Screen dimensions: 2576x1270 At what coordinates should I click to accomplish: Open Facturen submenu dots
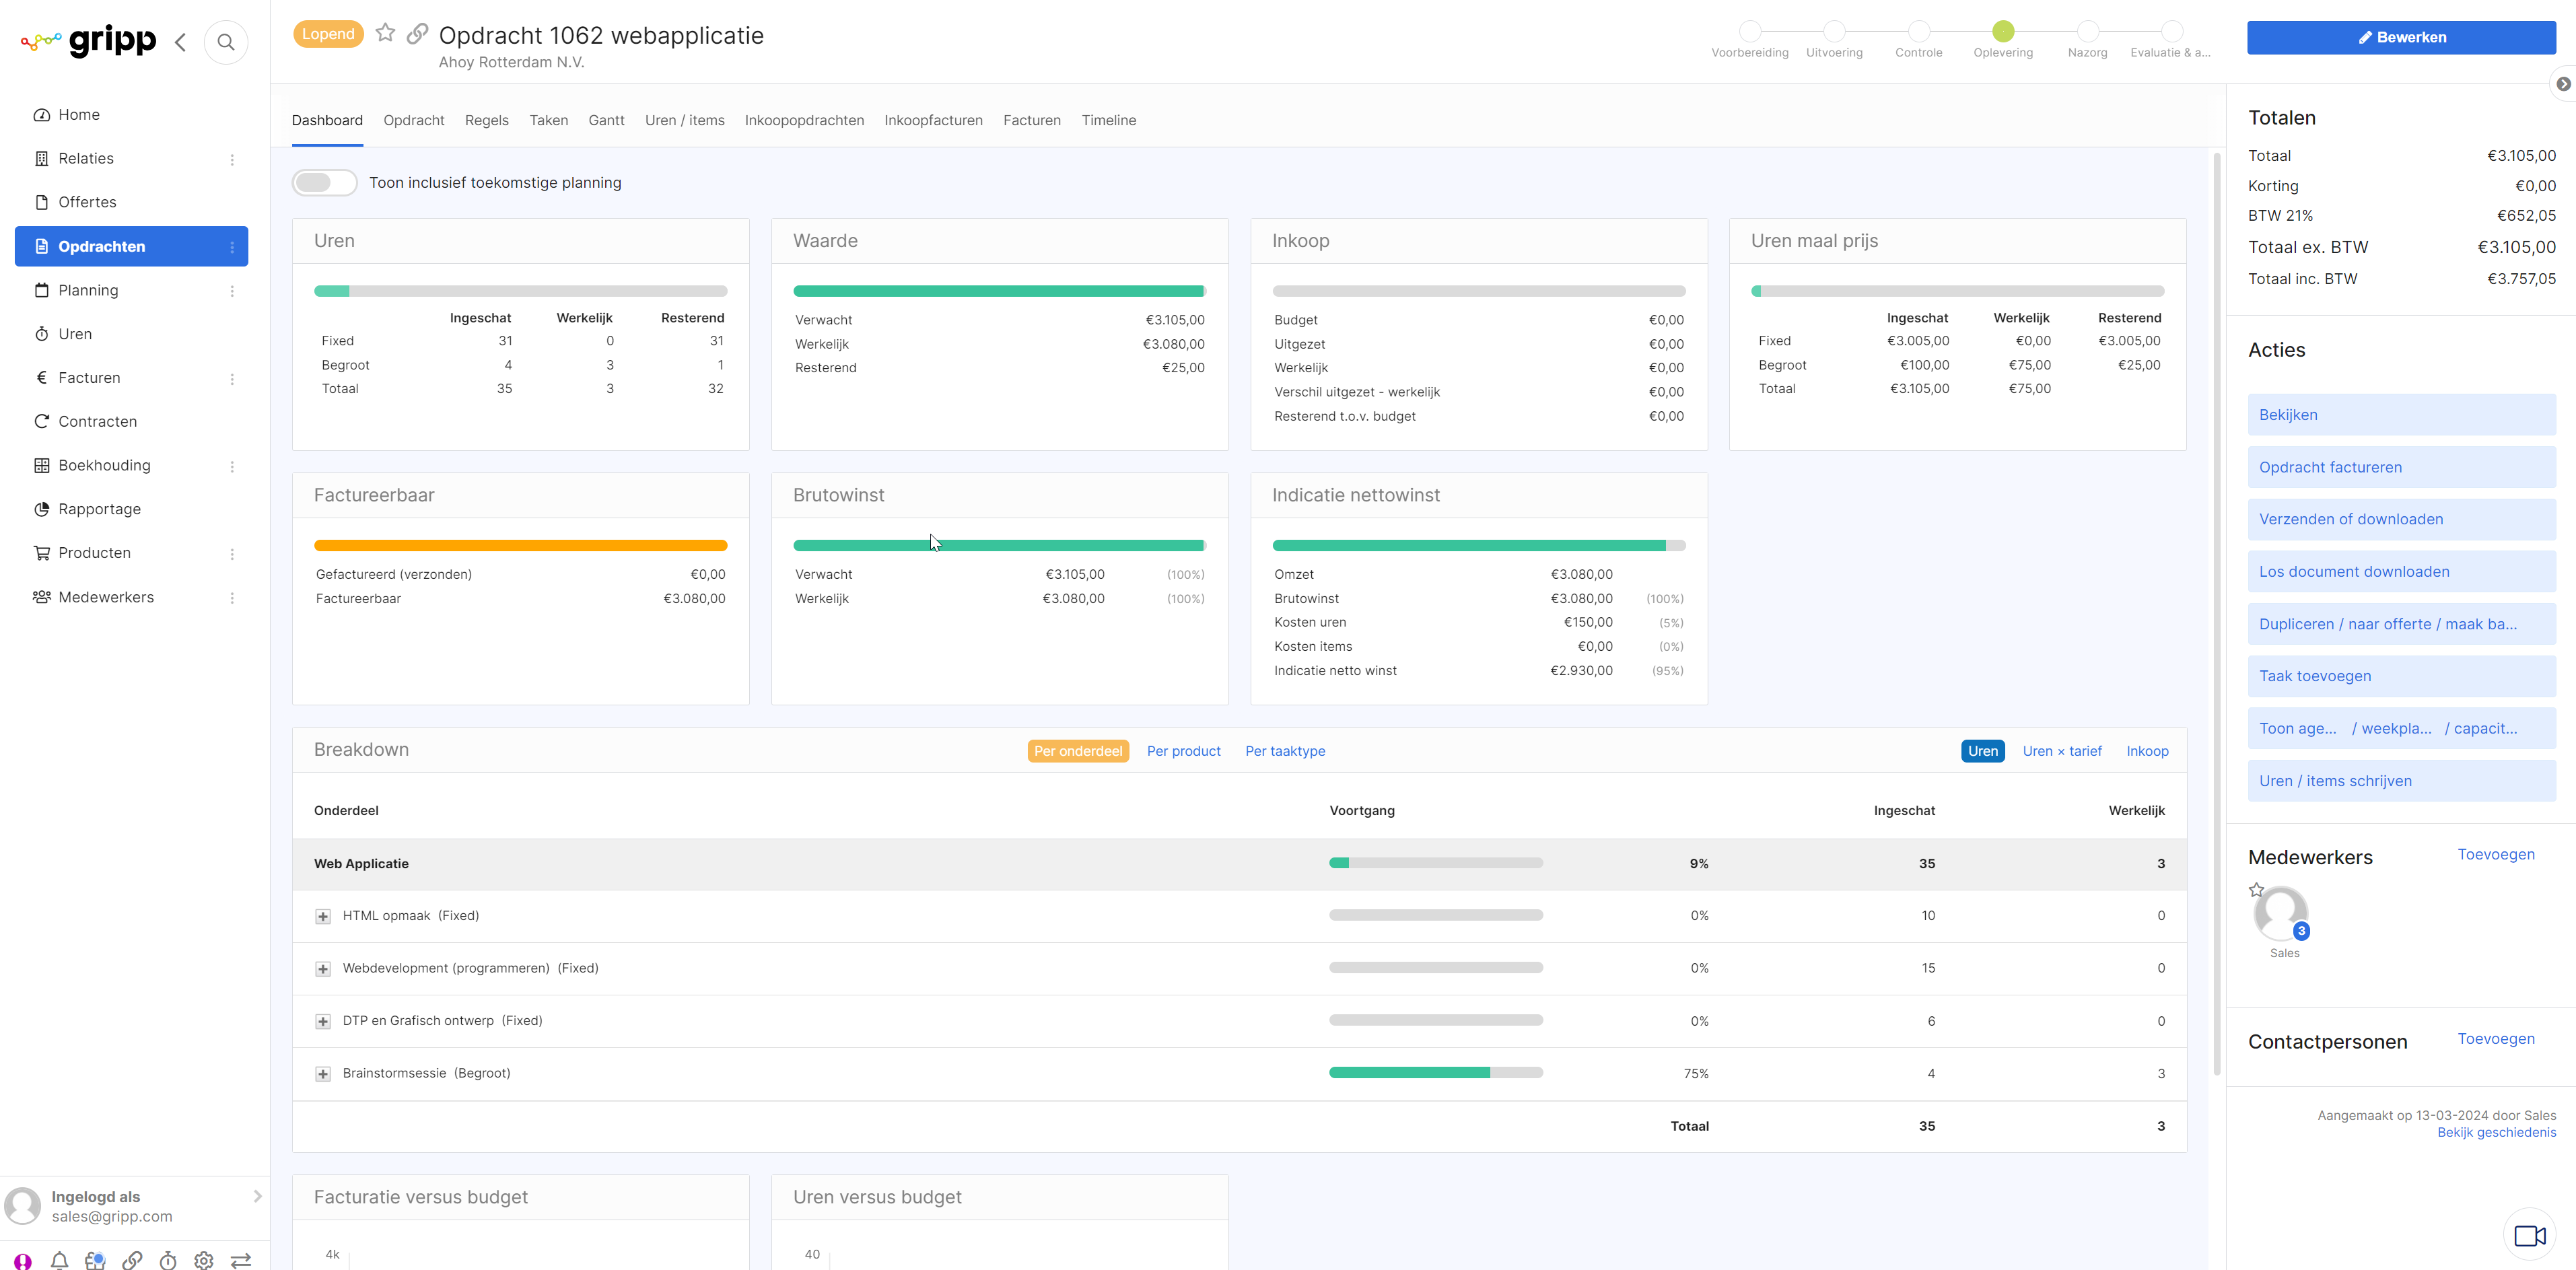(x=232, y=379)
